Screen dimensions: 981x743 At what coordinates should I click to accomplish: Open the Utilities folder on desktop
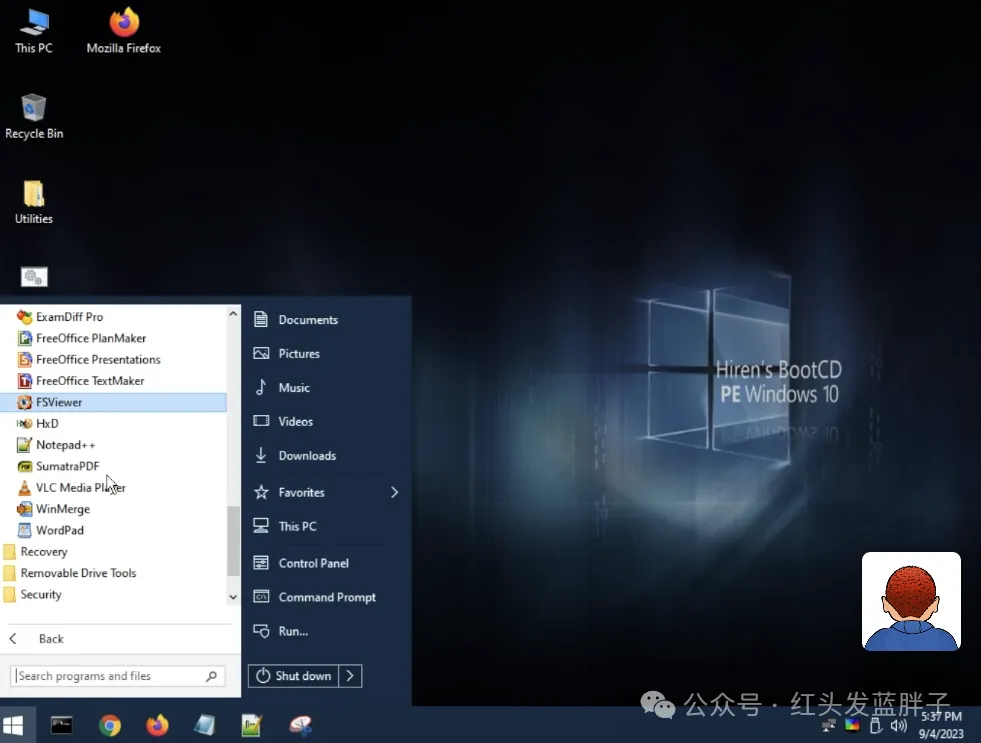coord(34,203)
